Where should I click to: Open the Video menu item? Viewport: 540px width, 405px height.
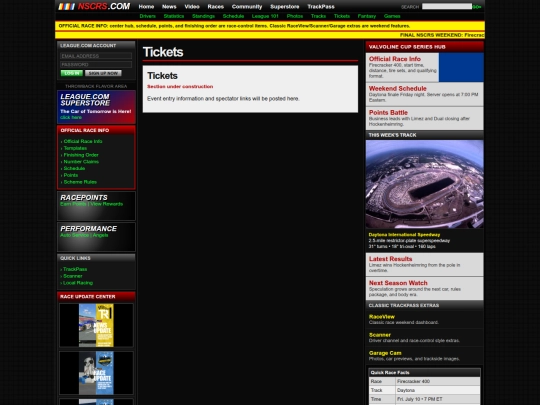[x=192, y=7]
